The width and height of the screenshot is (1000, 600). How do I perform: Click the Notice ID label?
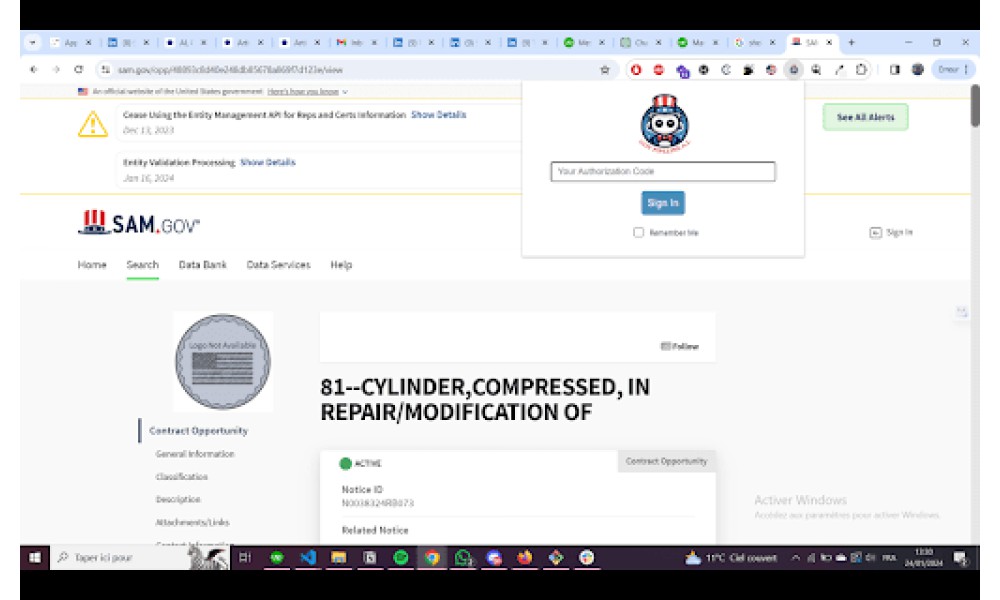(362, 490)
